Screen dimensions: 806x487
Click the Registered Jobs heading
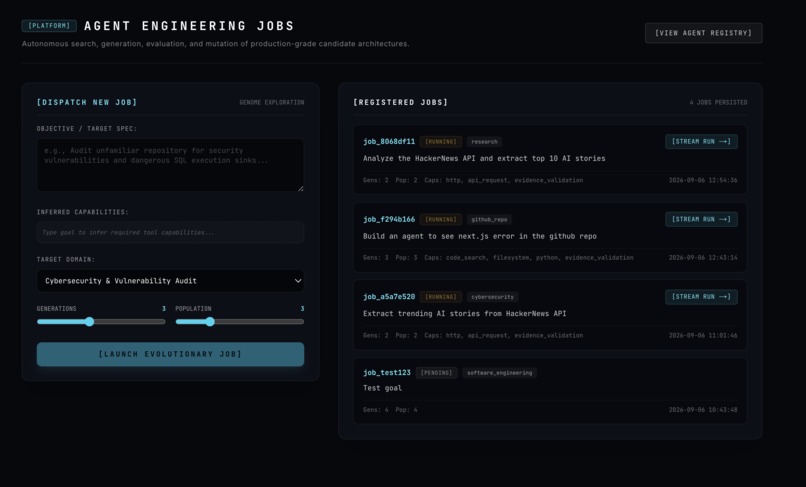(x=400, y=102)
